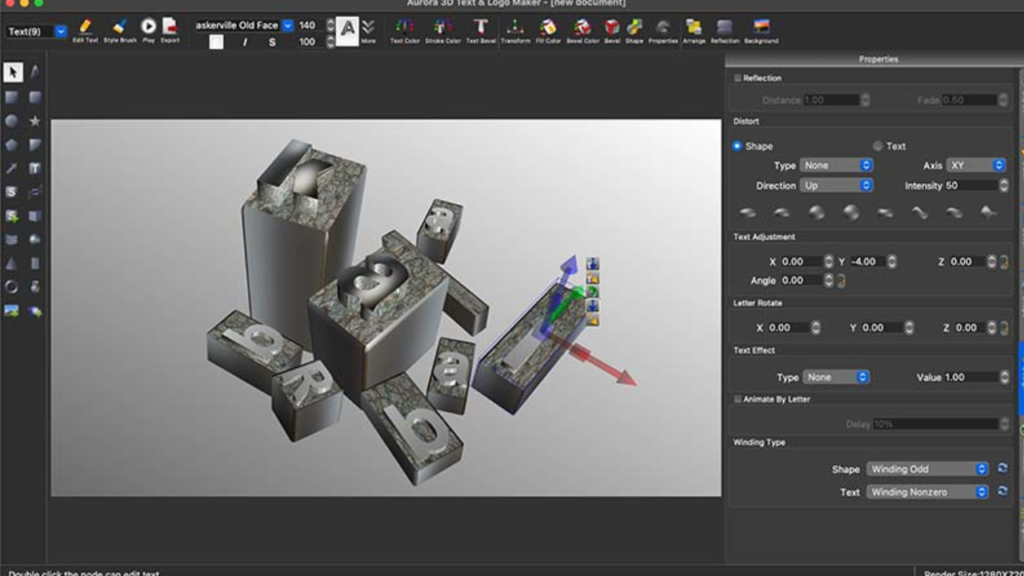The height and width of the screenshot is (576, 1024).
Task: Open the Winding Odd shape dropdown
Action: click(x=926, y=469)
